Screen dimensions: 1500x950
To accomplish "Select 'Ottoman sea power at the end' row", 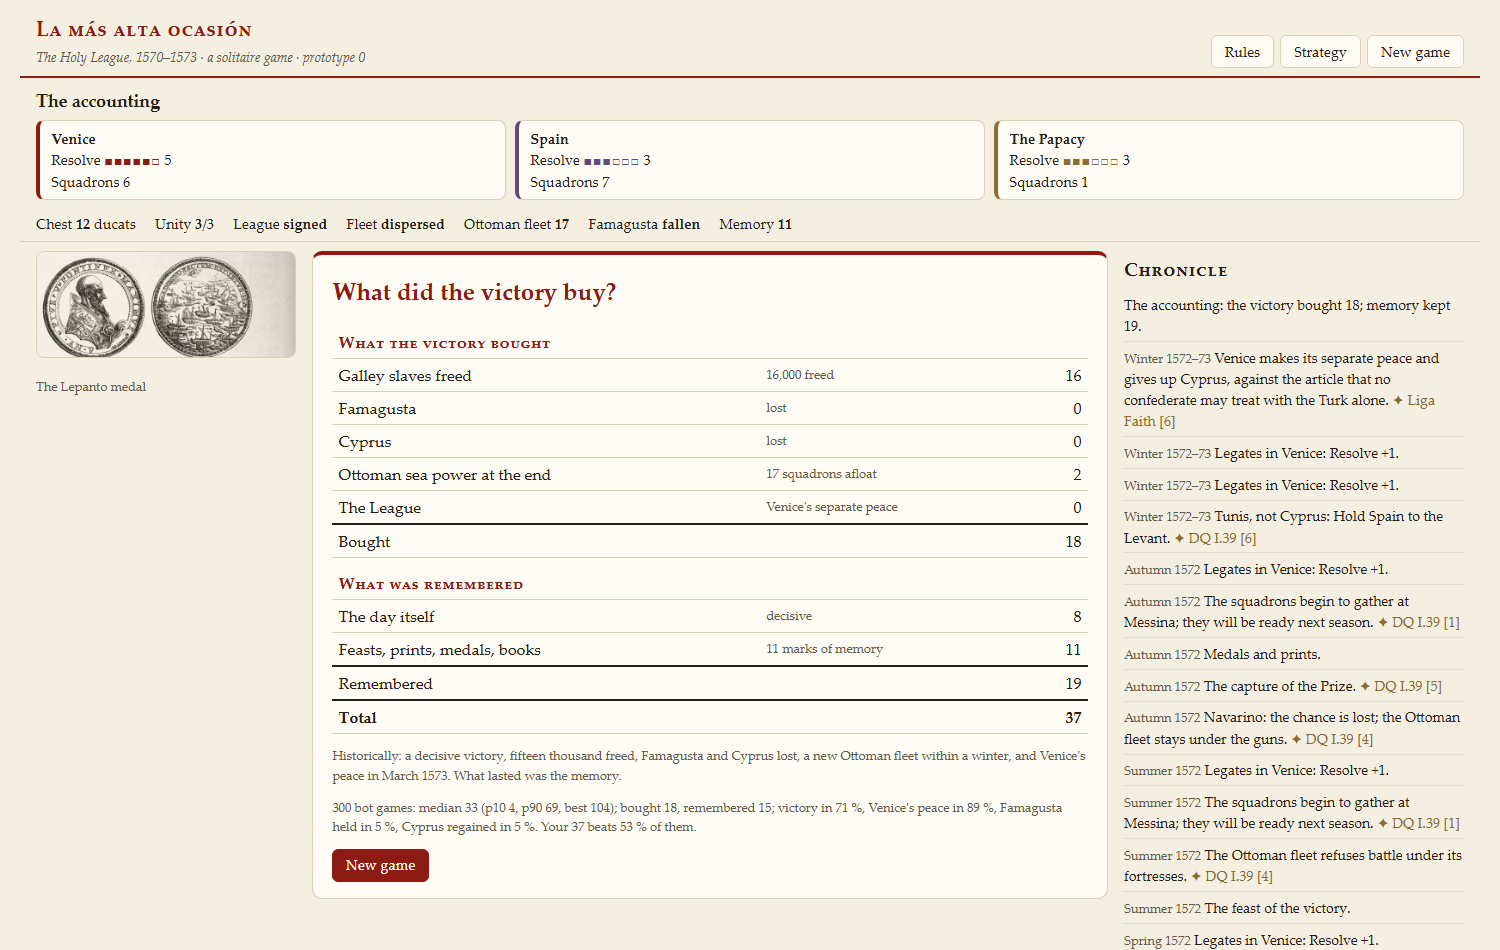I will click(x=710, y=474).
